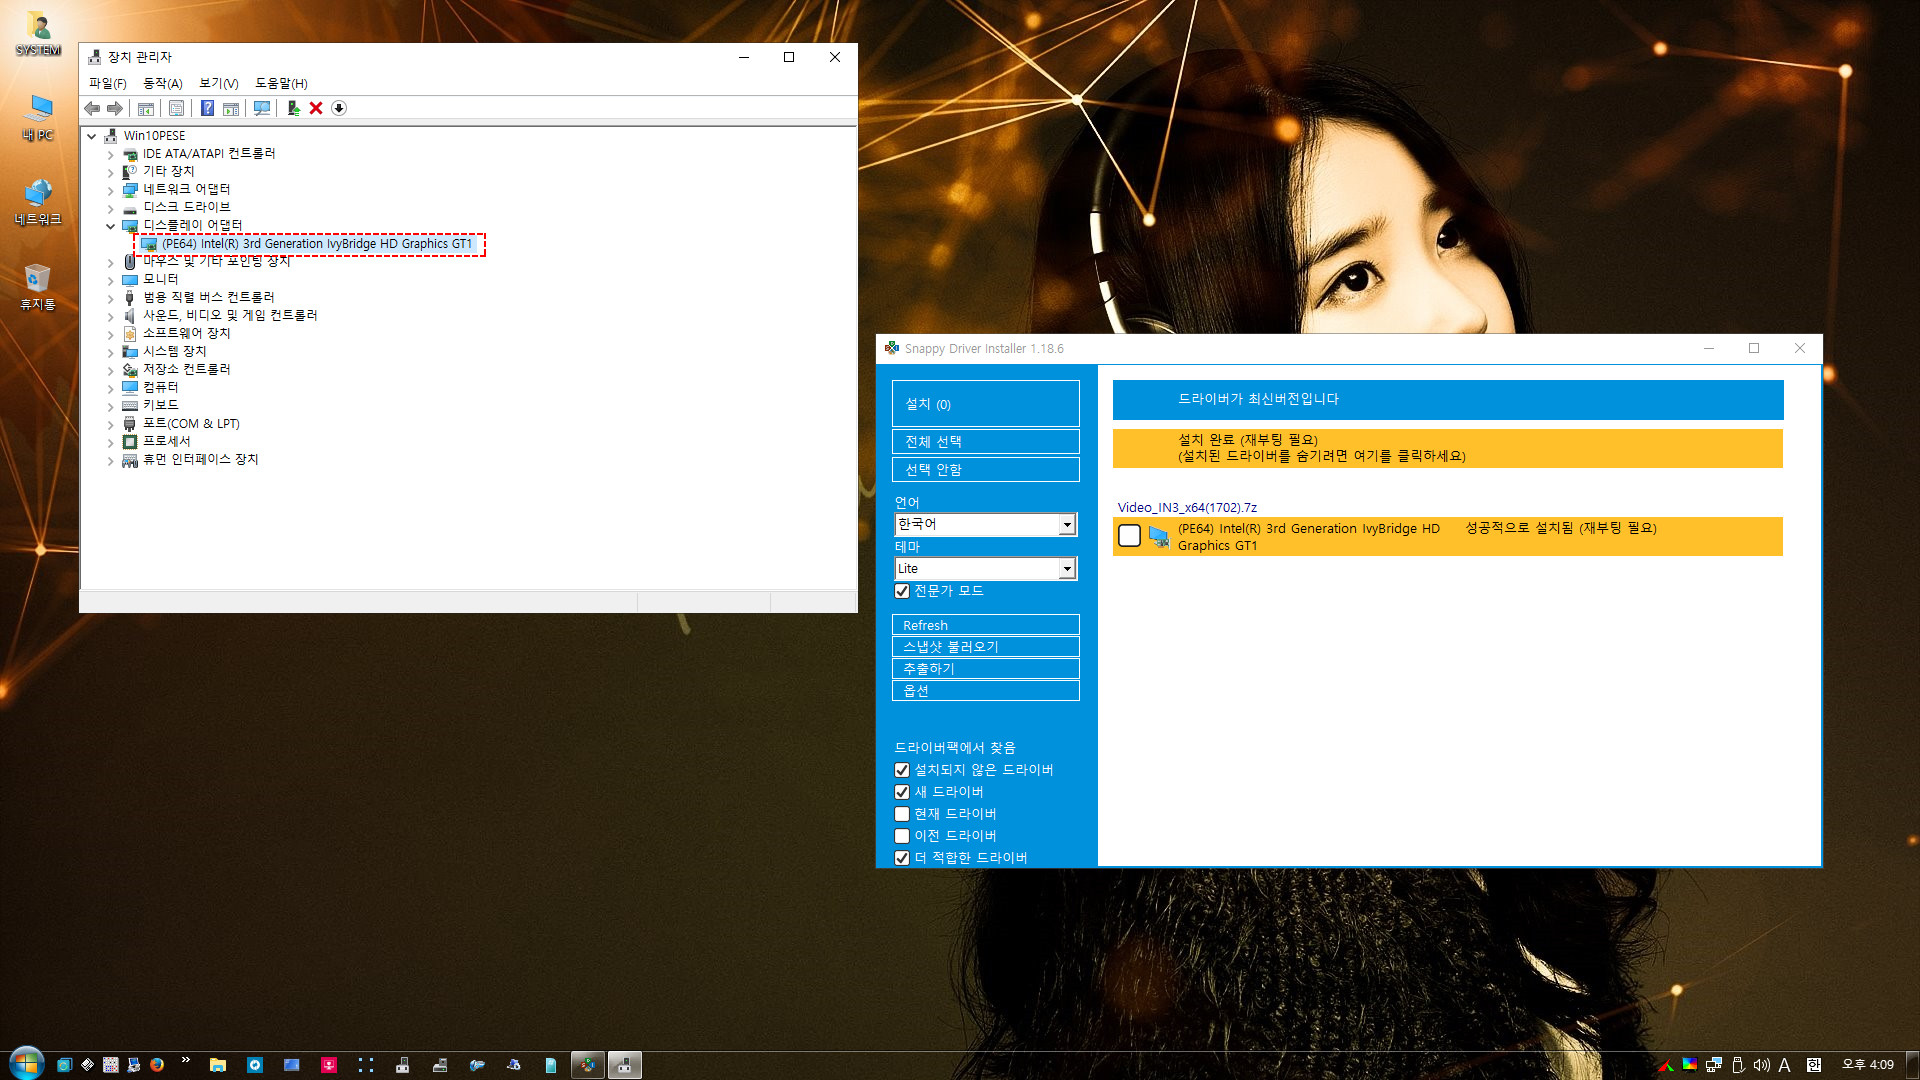Click the 한 IME language tray icon
This screenshot has width=1920, height=1080.
pyautogui.click(x=1813, y=1065)
